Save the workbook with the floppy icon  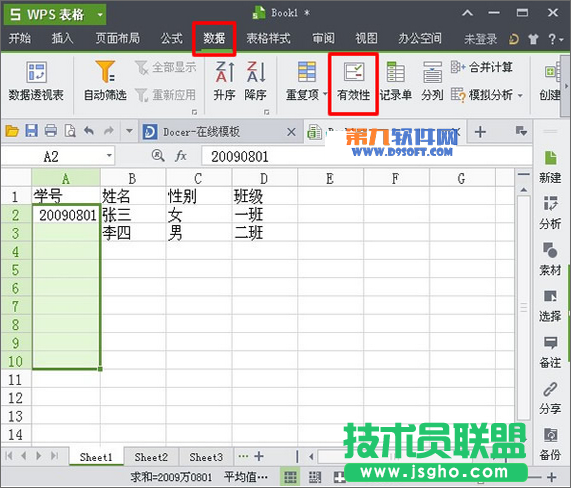click(x=32, y=131)
